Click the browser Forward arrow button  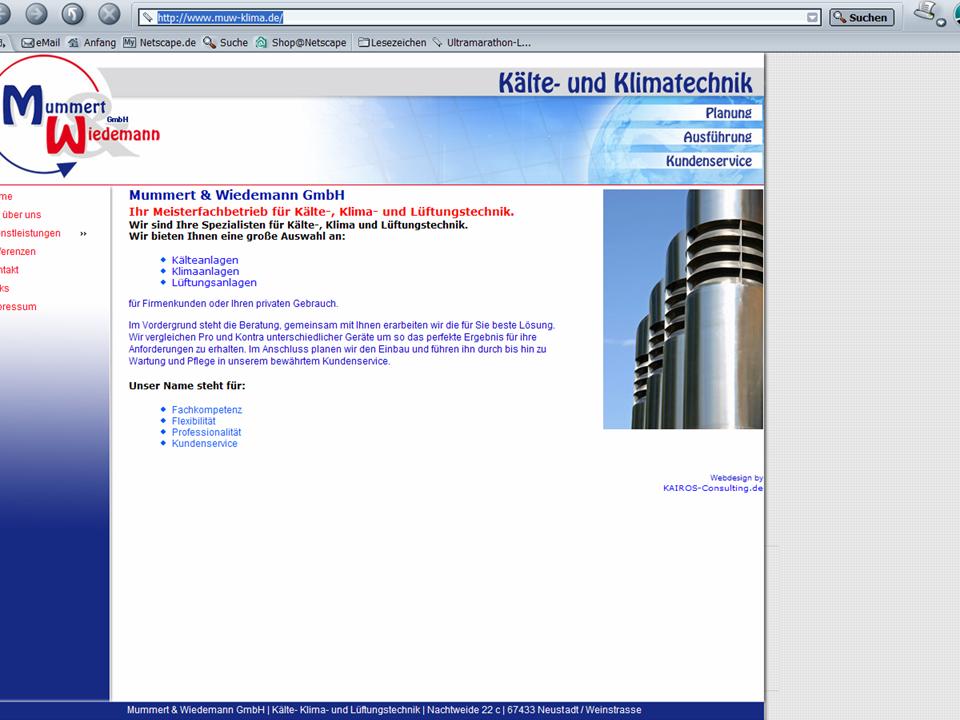36,14
